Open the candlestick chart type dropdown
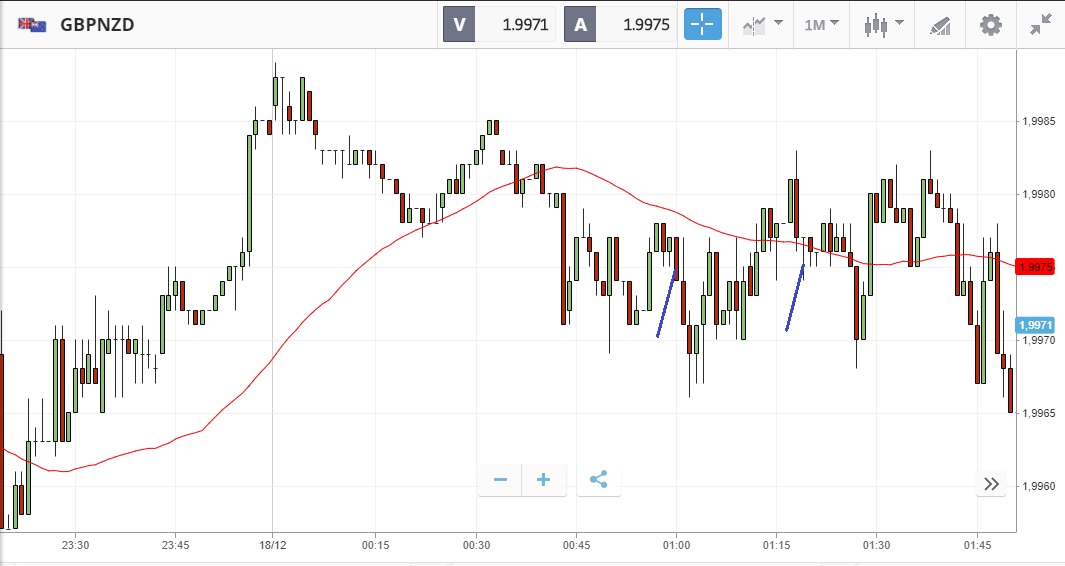The width and height of the screenshot is (1065, 566). [x=884, y=25]
